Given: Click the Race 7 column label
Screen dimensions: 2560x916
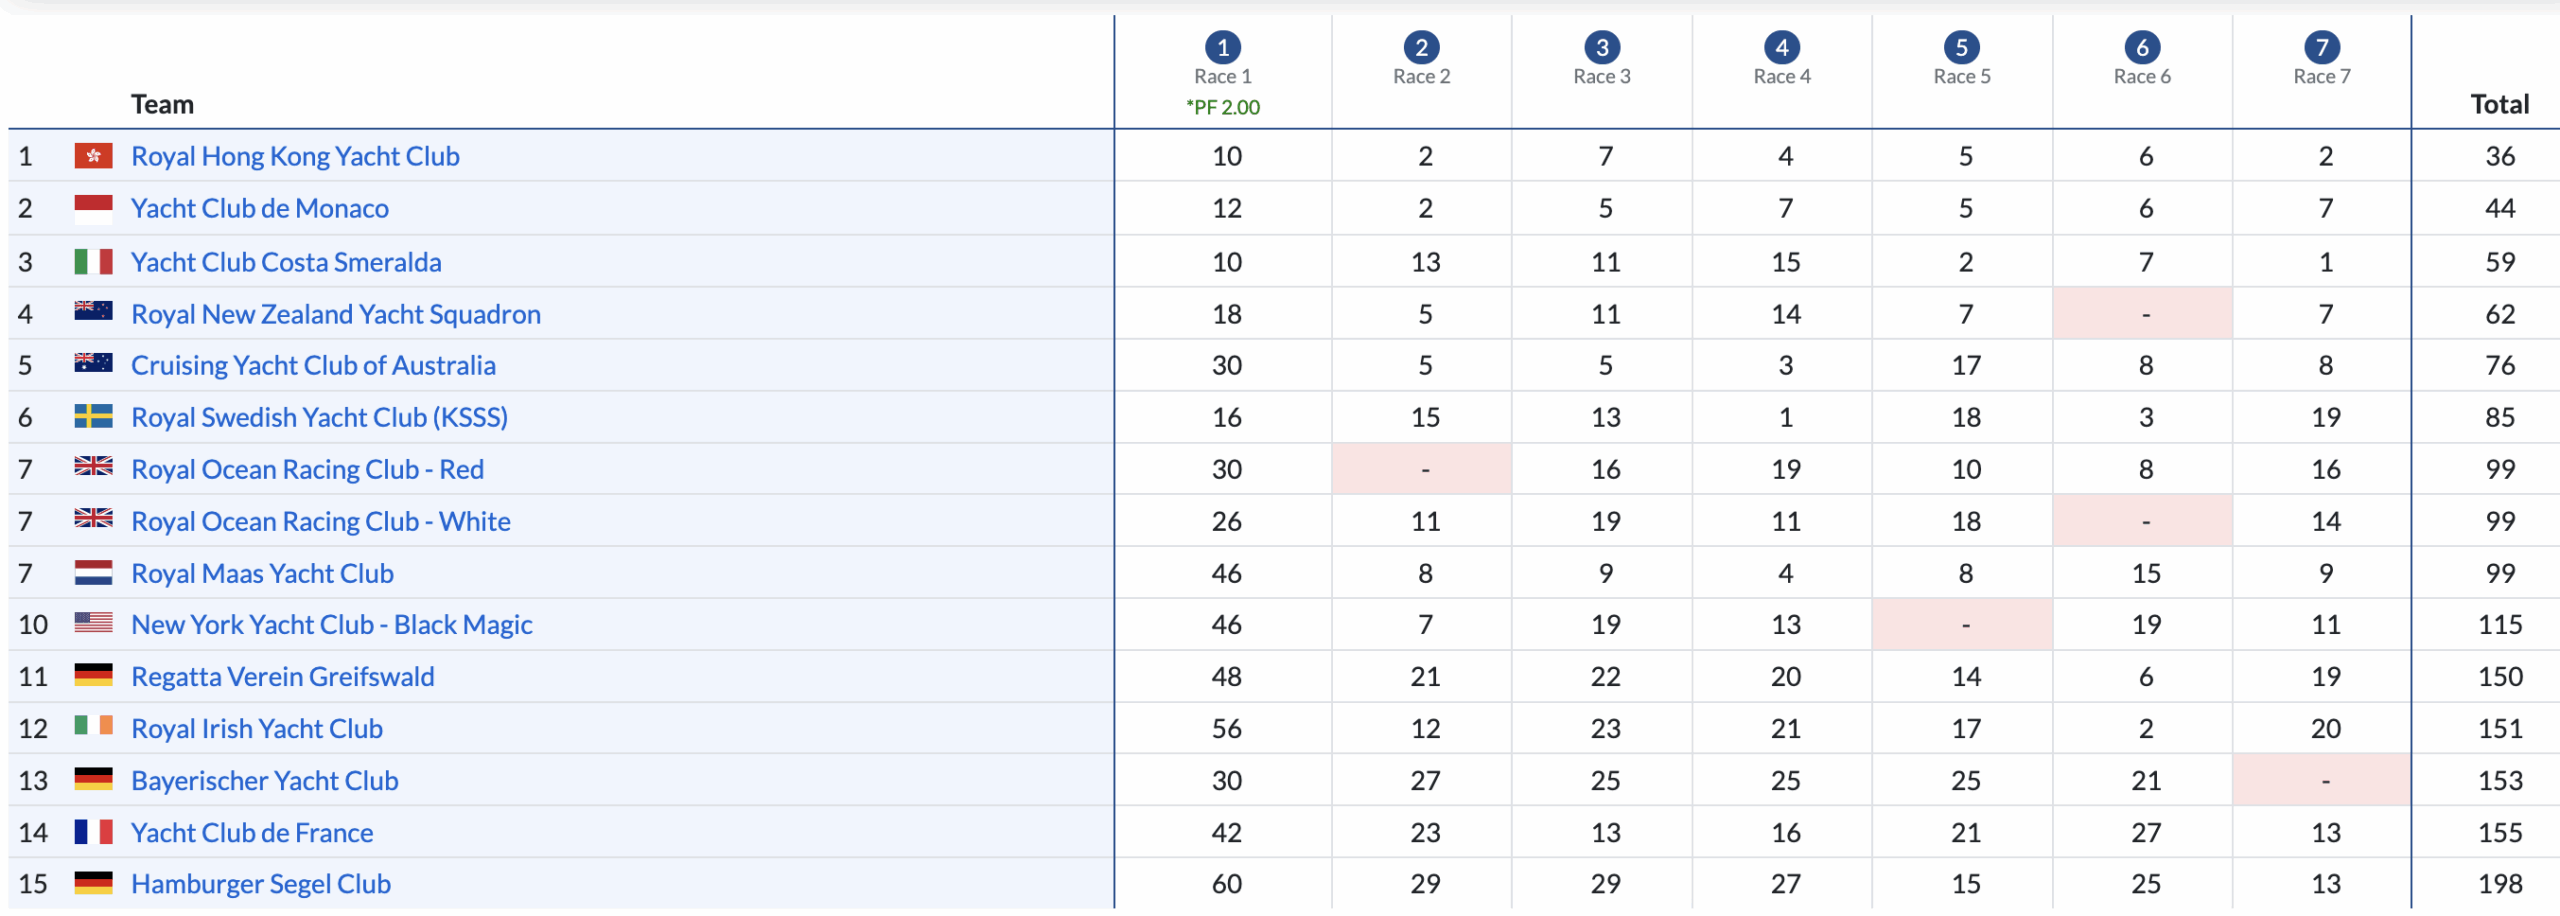Looking at the screenshot, I should coord(2322,77).
